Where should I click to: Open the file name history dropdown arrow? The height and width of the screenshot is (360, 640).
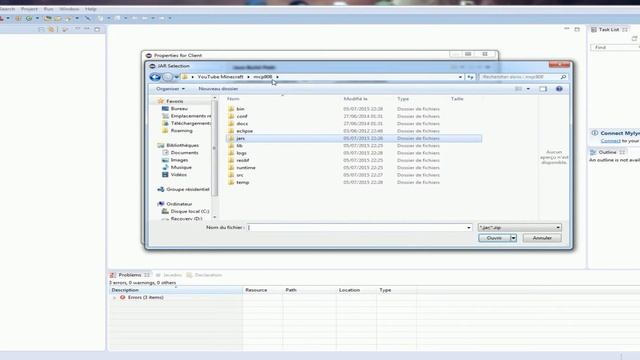[x=469, y=227]
